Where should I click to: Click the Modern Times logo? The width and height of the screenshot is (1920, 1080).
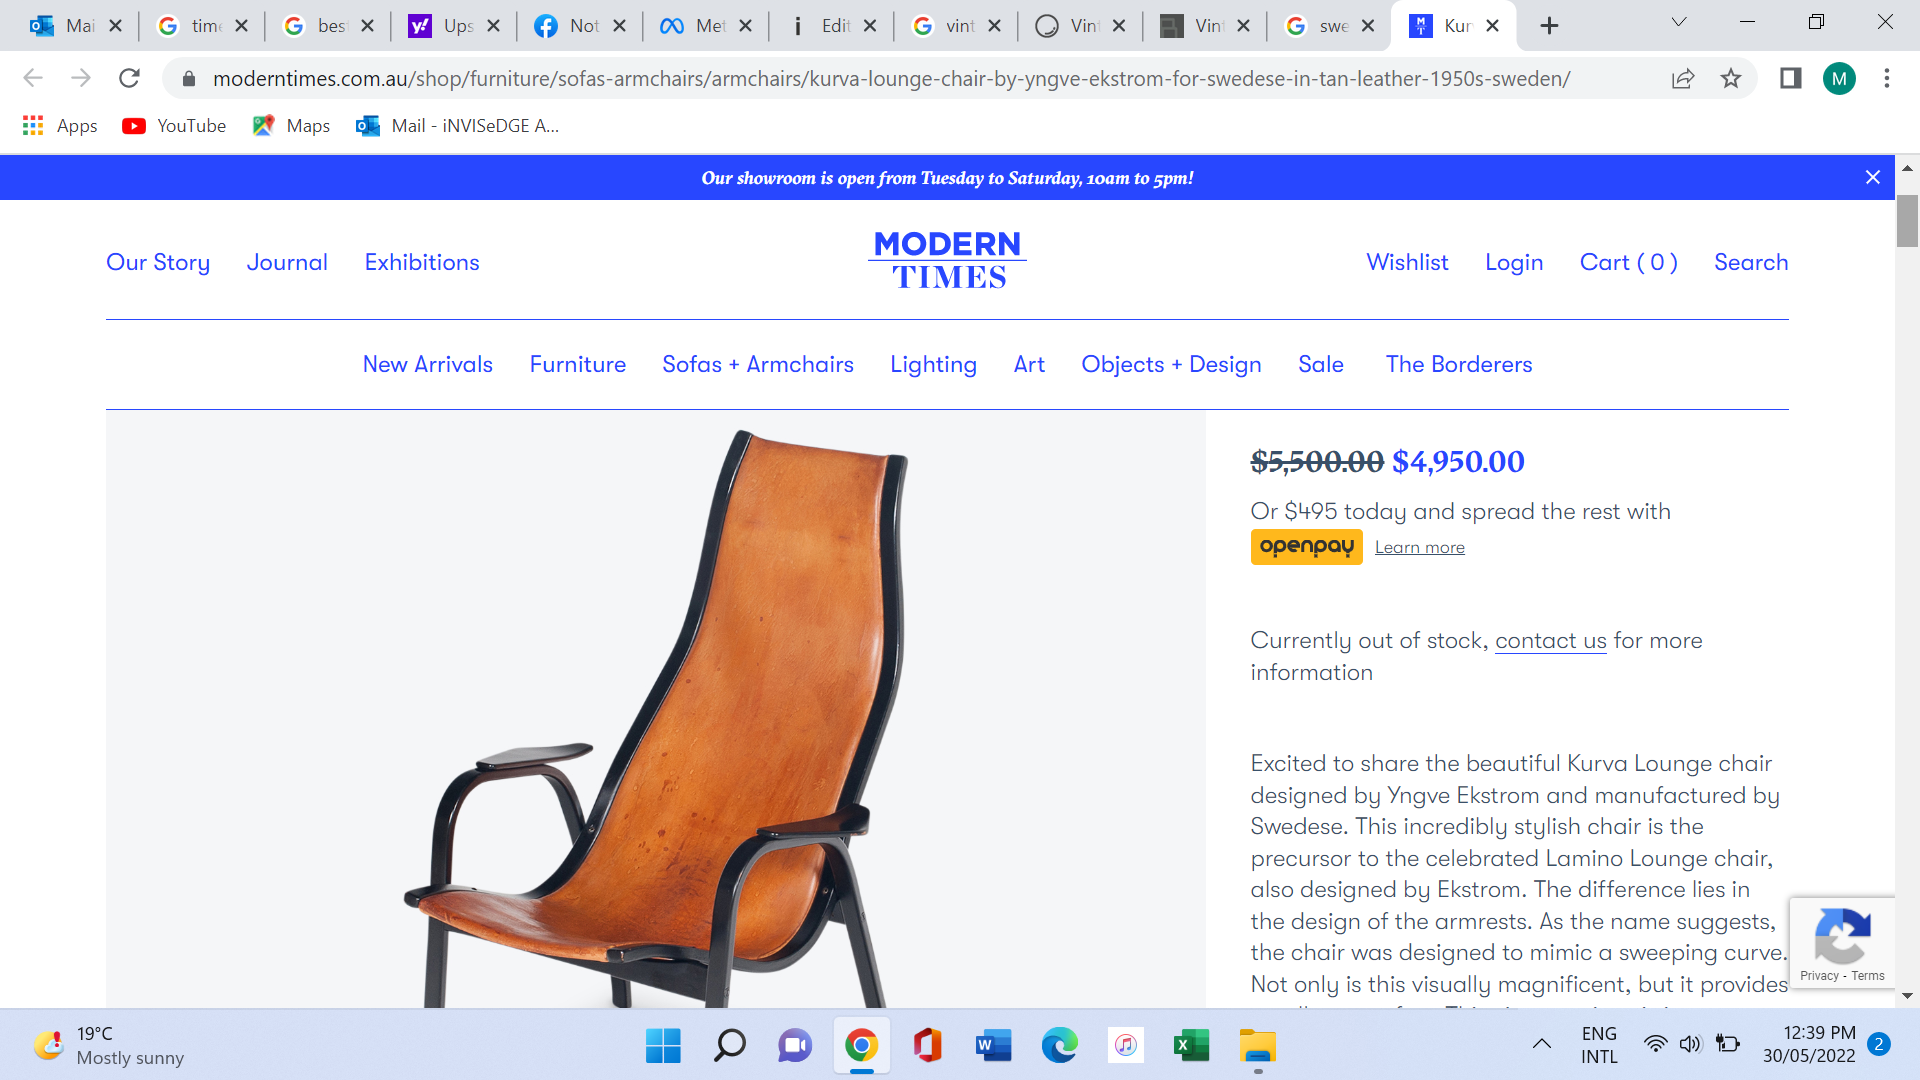[948, 260]
